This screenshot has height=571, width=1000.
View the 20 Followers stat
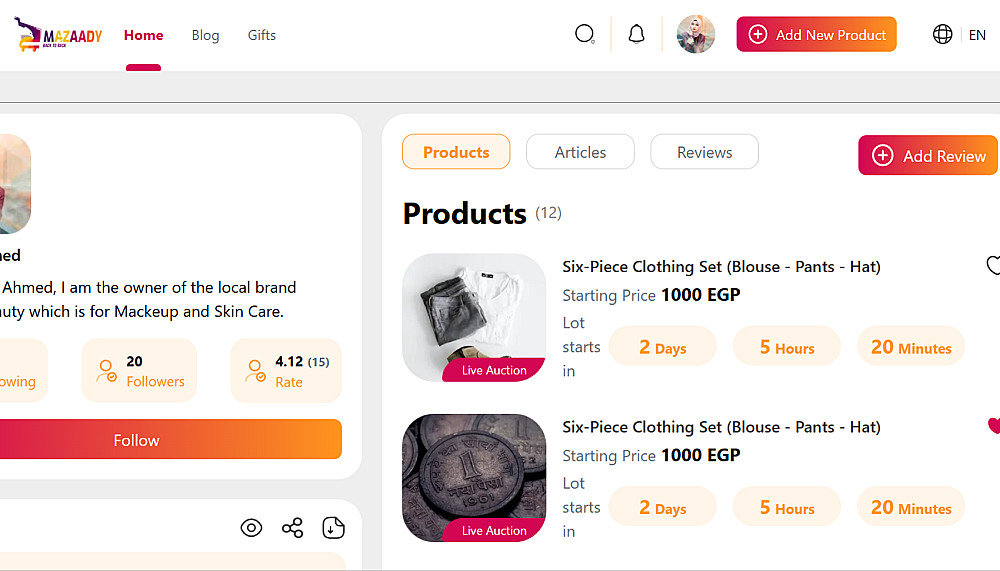tap(139, 371)
